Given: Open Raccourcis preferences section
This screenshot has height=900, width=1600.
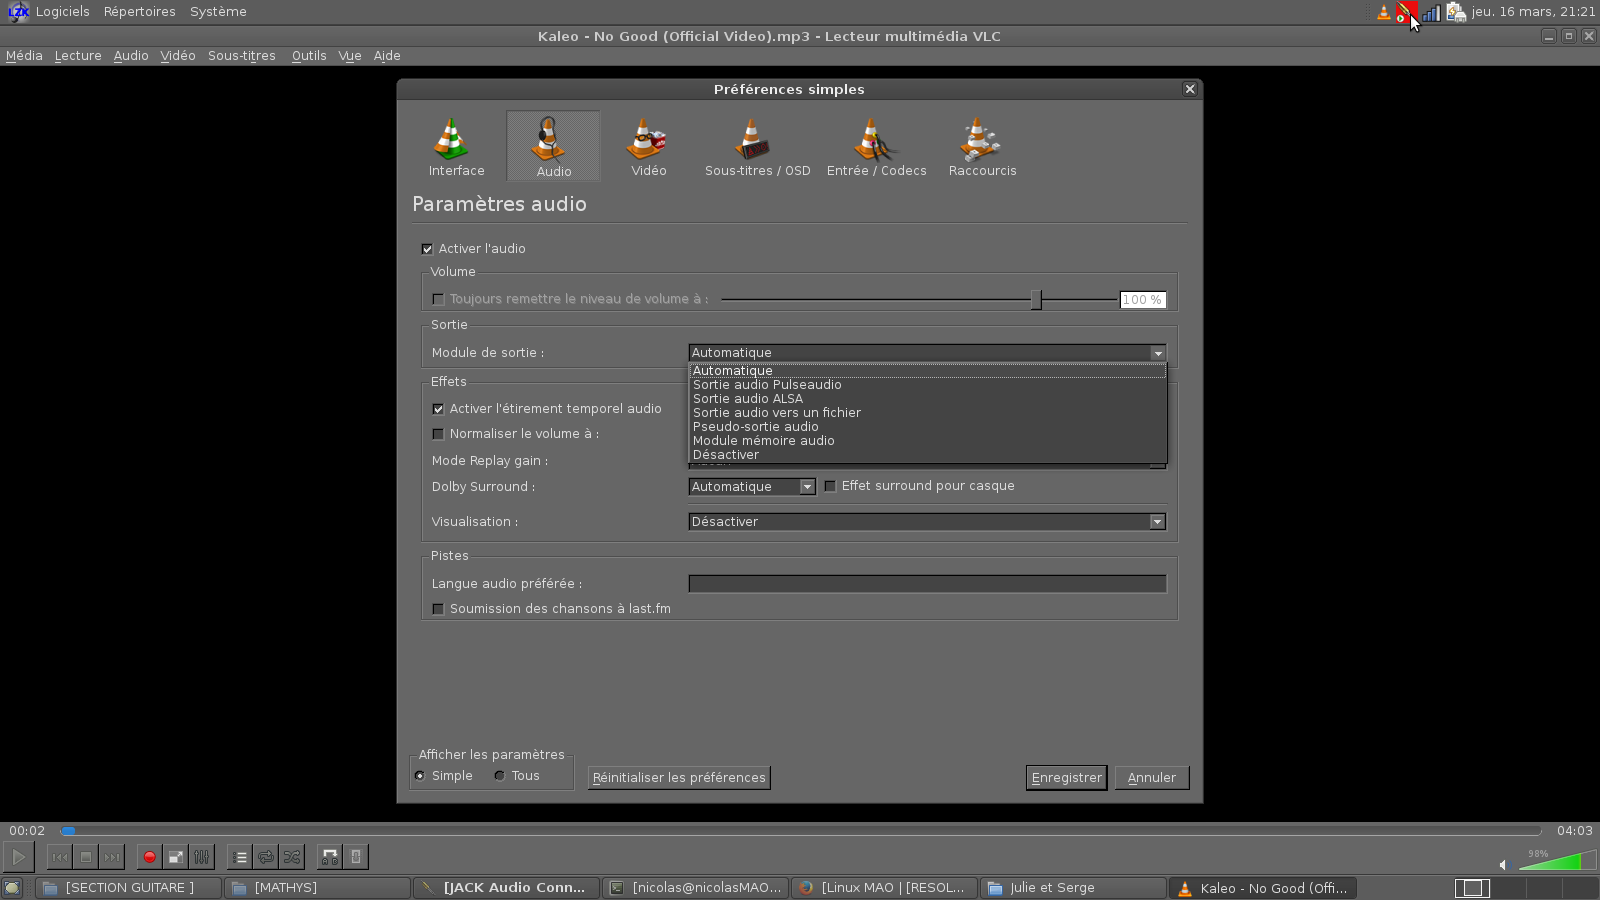Looking at the screenshot, I should point(982,146).
